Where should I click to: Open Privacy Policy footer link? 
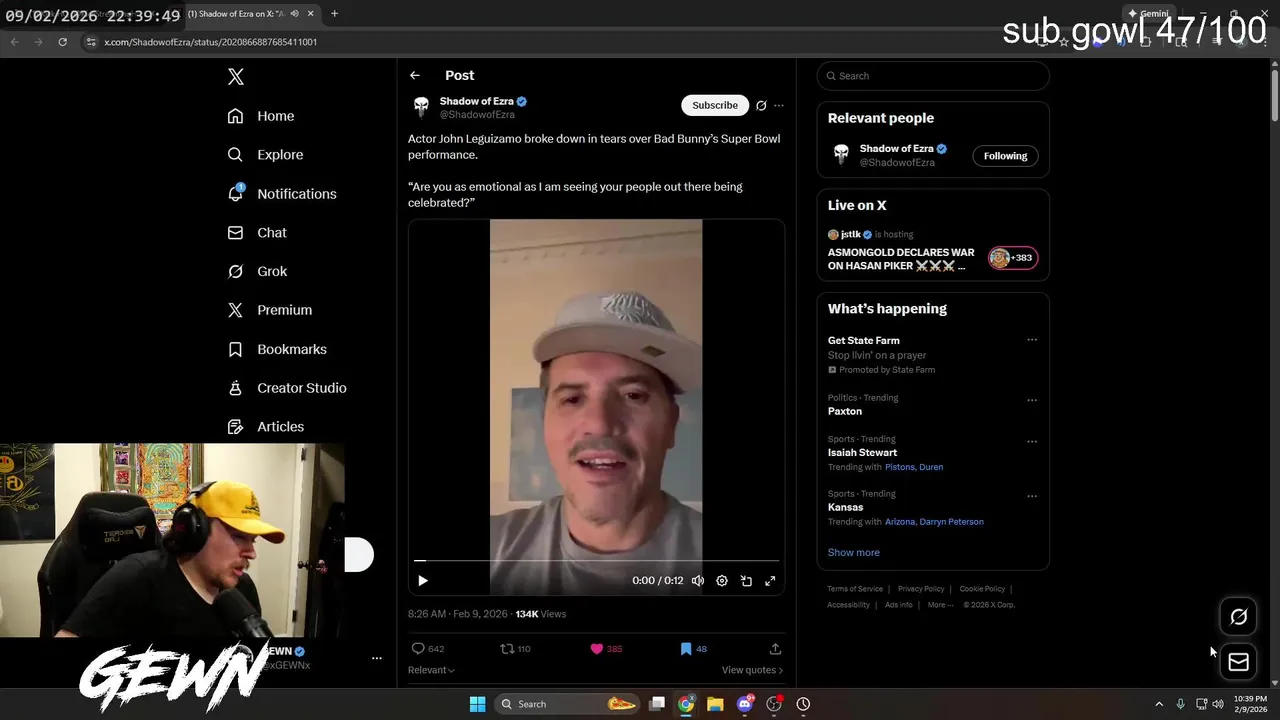click(921, 589)
